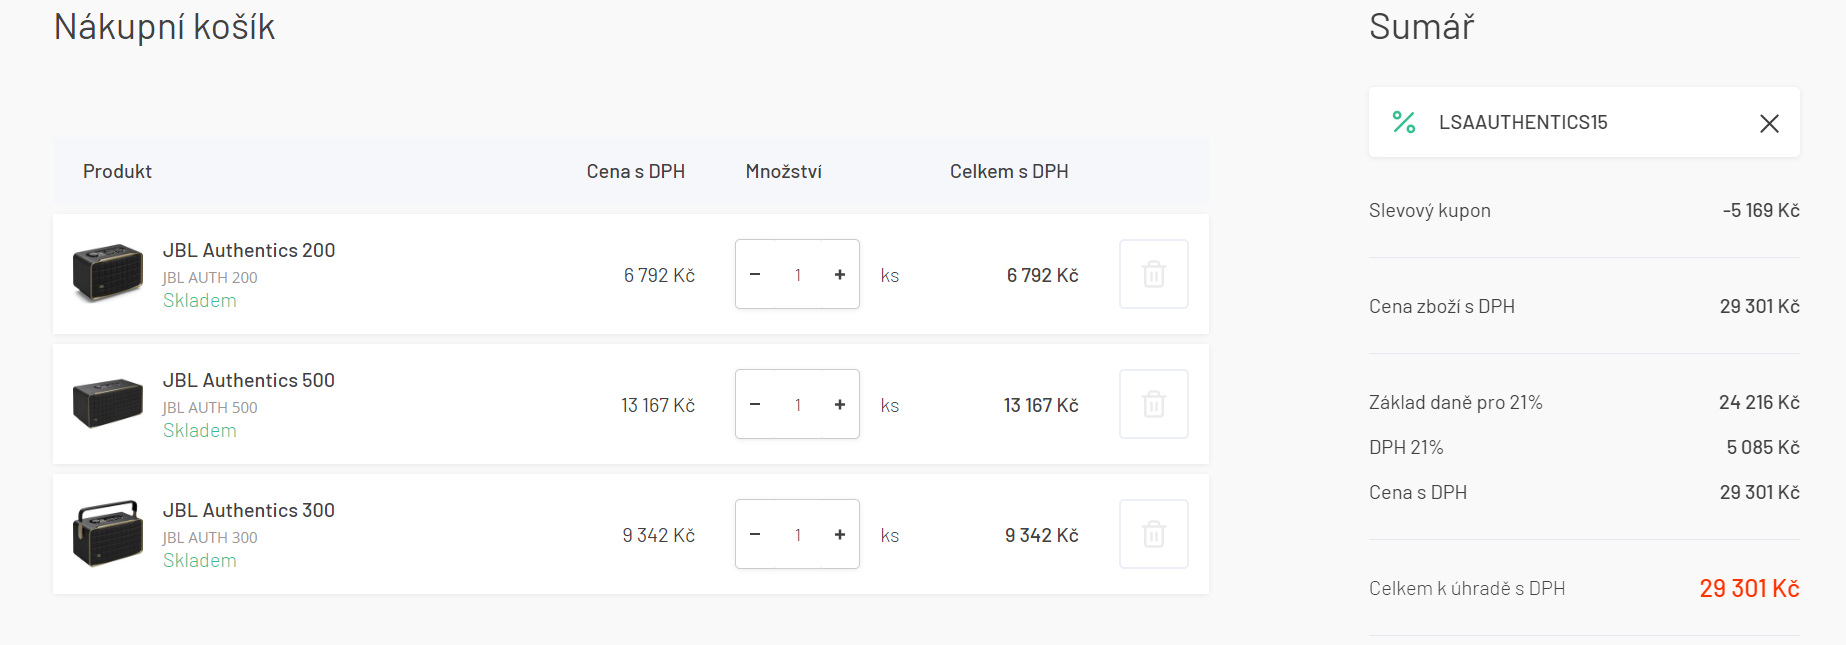The image size is (1846, 645).
Task: Decrease quantity of JBL Authentics 200
Action: click(755, 275)
